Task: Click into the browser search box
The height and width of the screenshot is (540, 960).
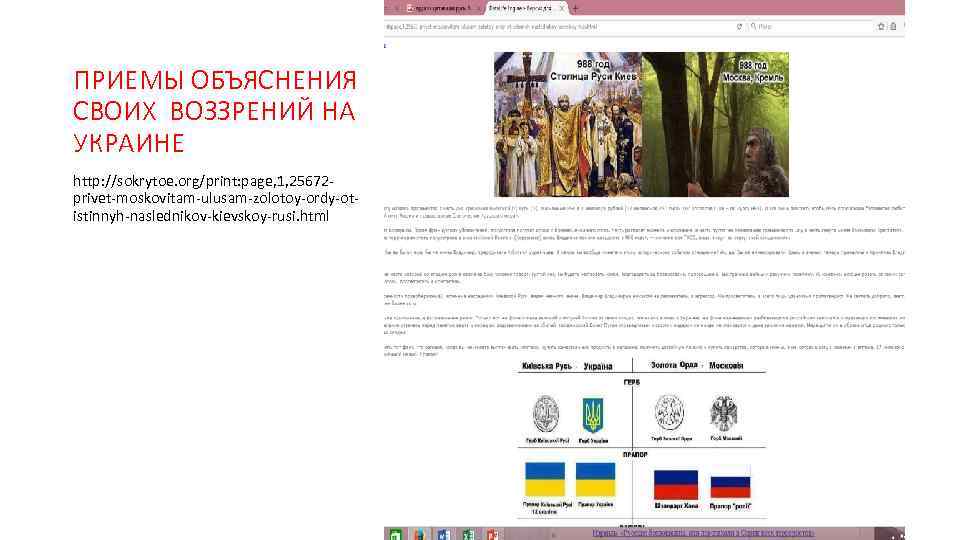Action: point(811,26)
